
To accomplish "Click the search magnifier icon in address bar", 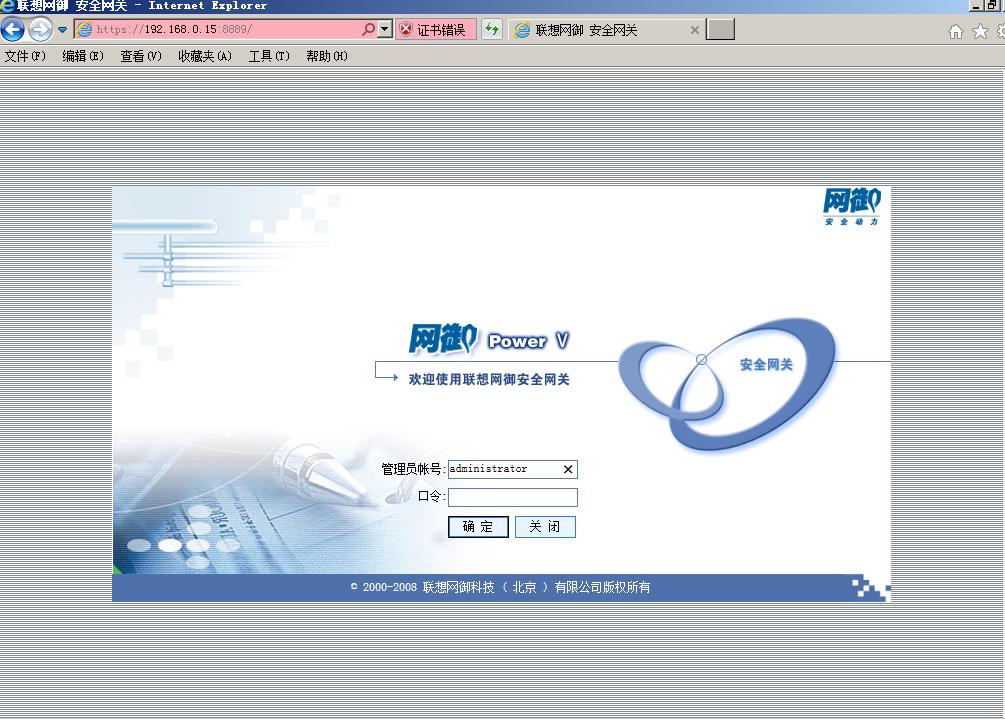I will (369, 29).
